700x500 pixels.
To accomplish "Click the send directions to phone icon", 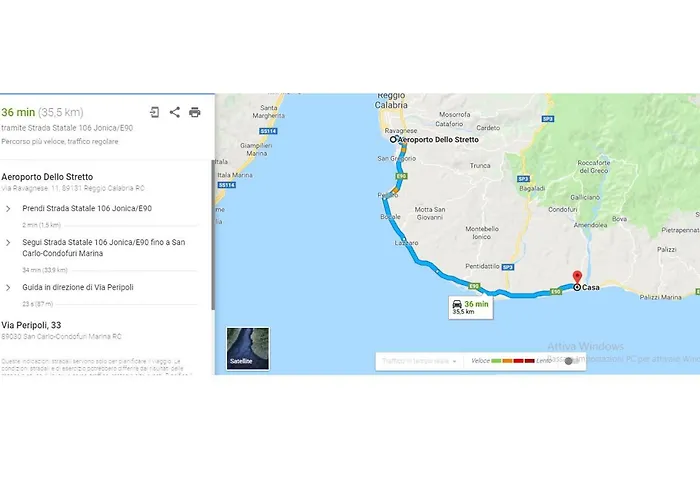I will 154,112.
